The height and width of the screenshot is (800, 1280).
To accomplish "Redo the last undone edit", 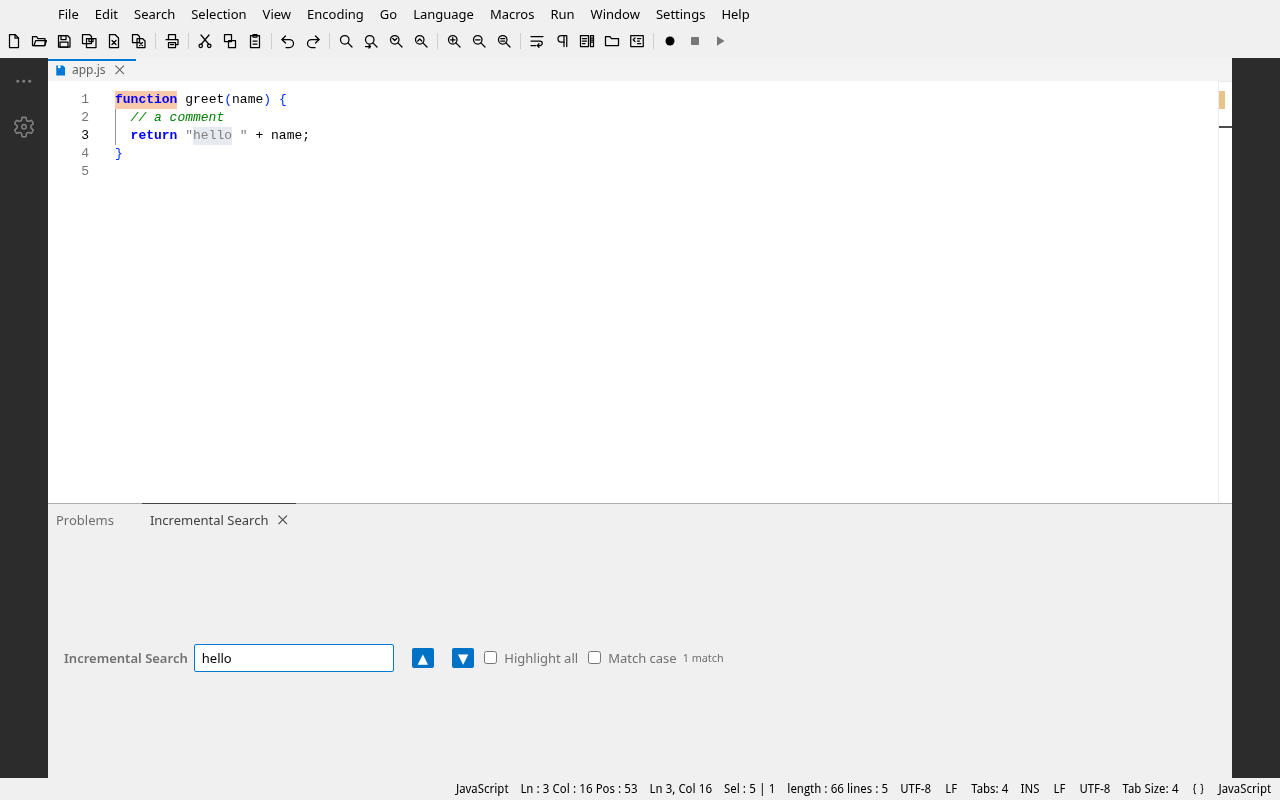I will point(313,41).
